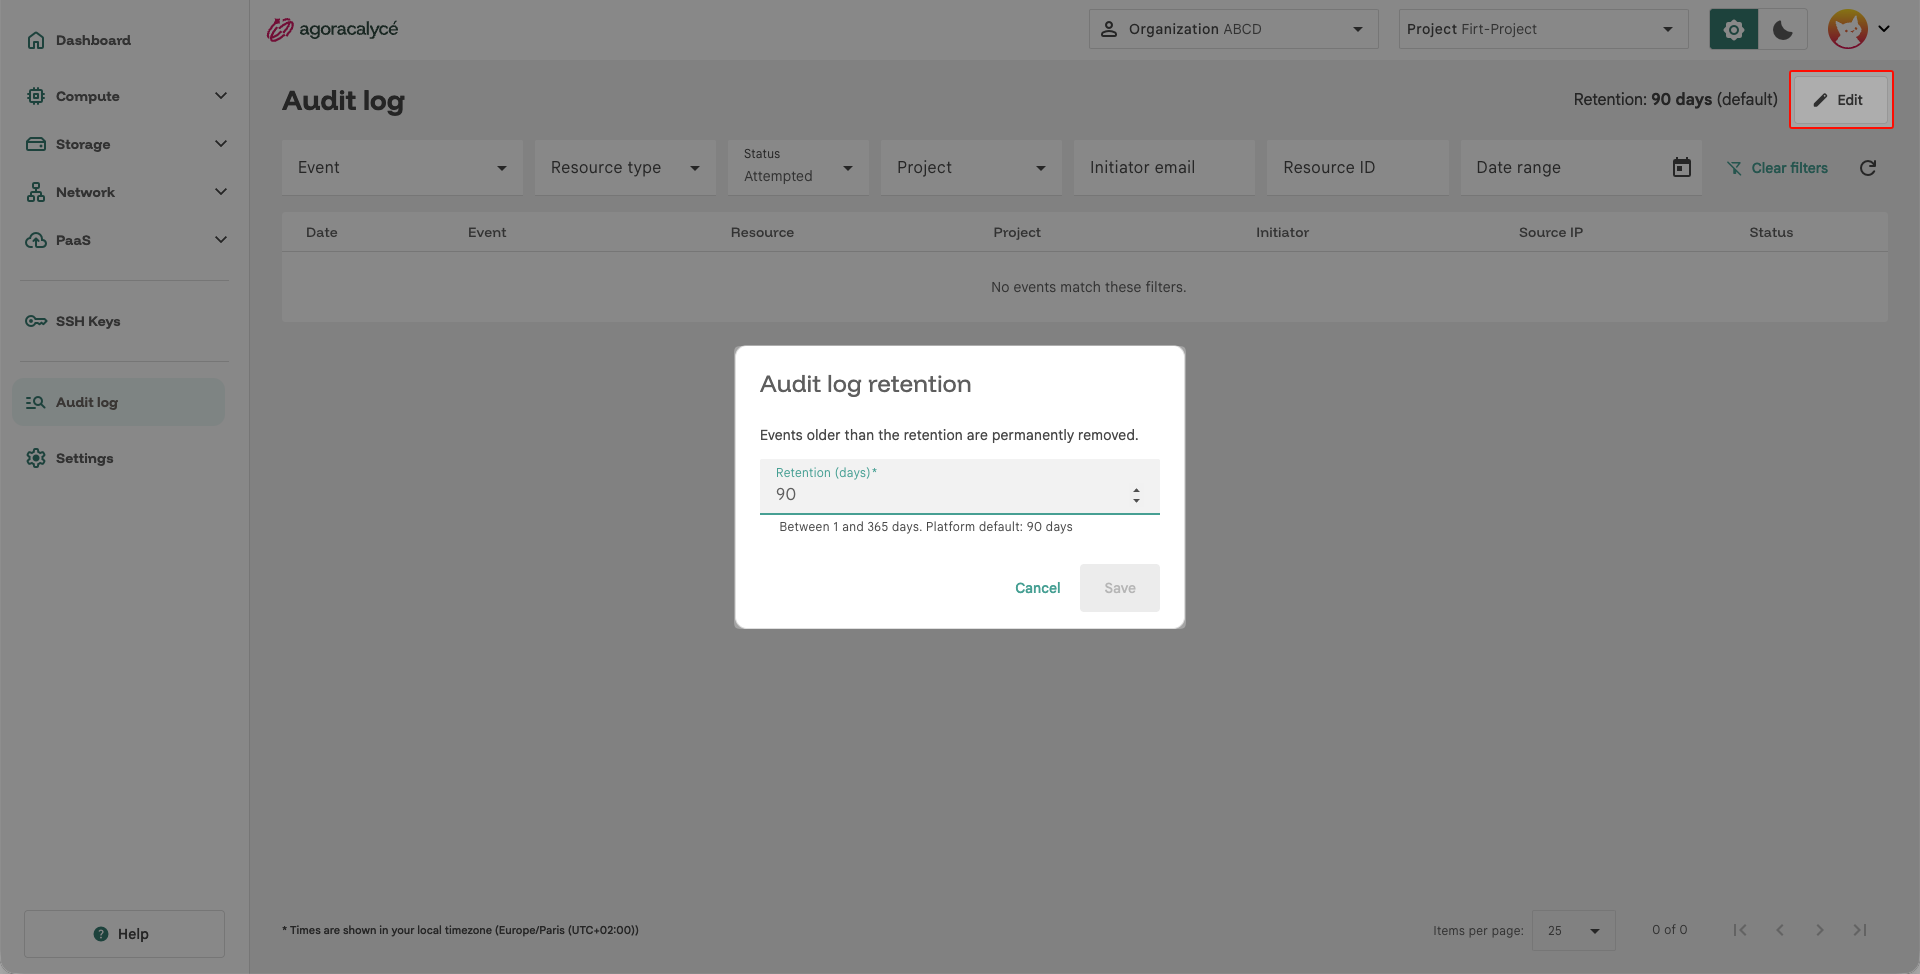
Task: Click the agoracalycé logo
Action: click(x=333, y=29)
